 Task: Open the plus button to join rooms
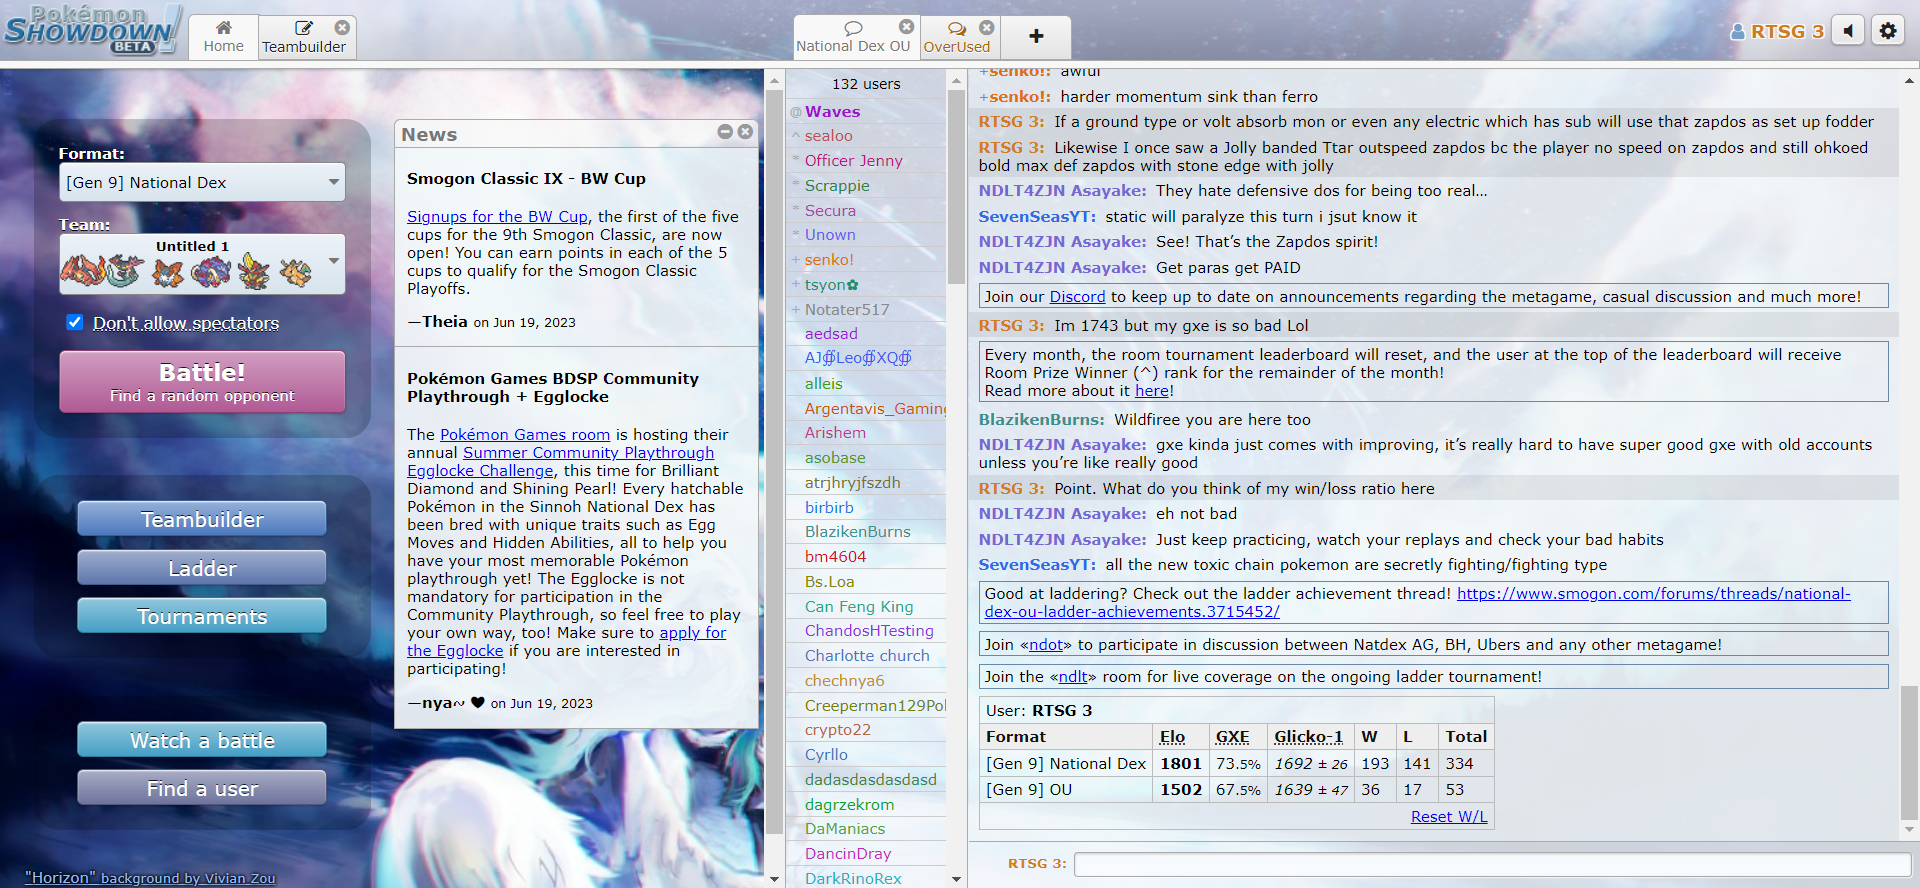1036,37
